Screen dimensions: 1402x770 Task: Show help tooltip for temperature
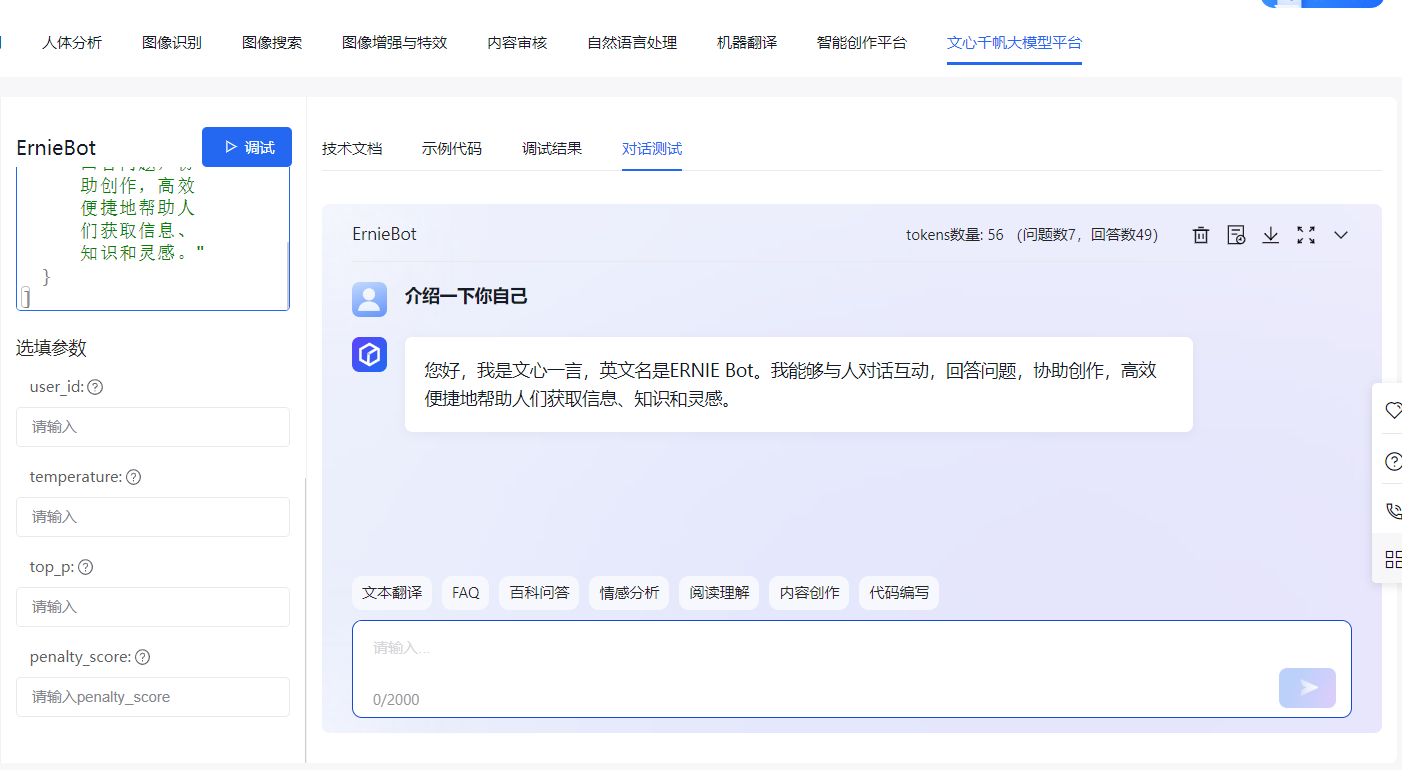pos(133,477)
